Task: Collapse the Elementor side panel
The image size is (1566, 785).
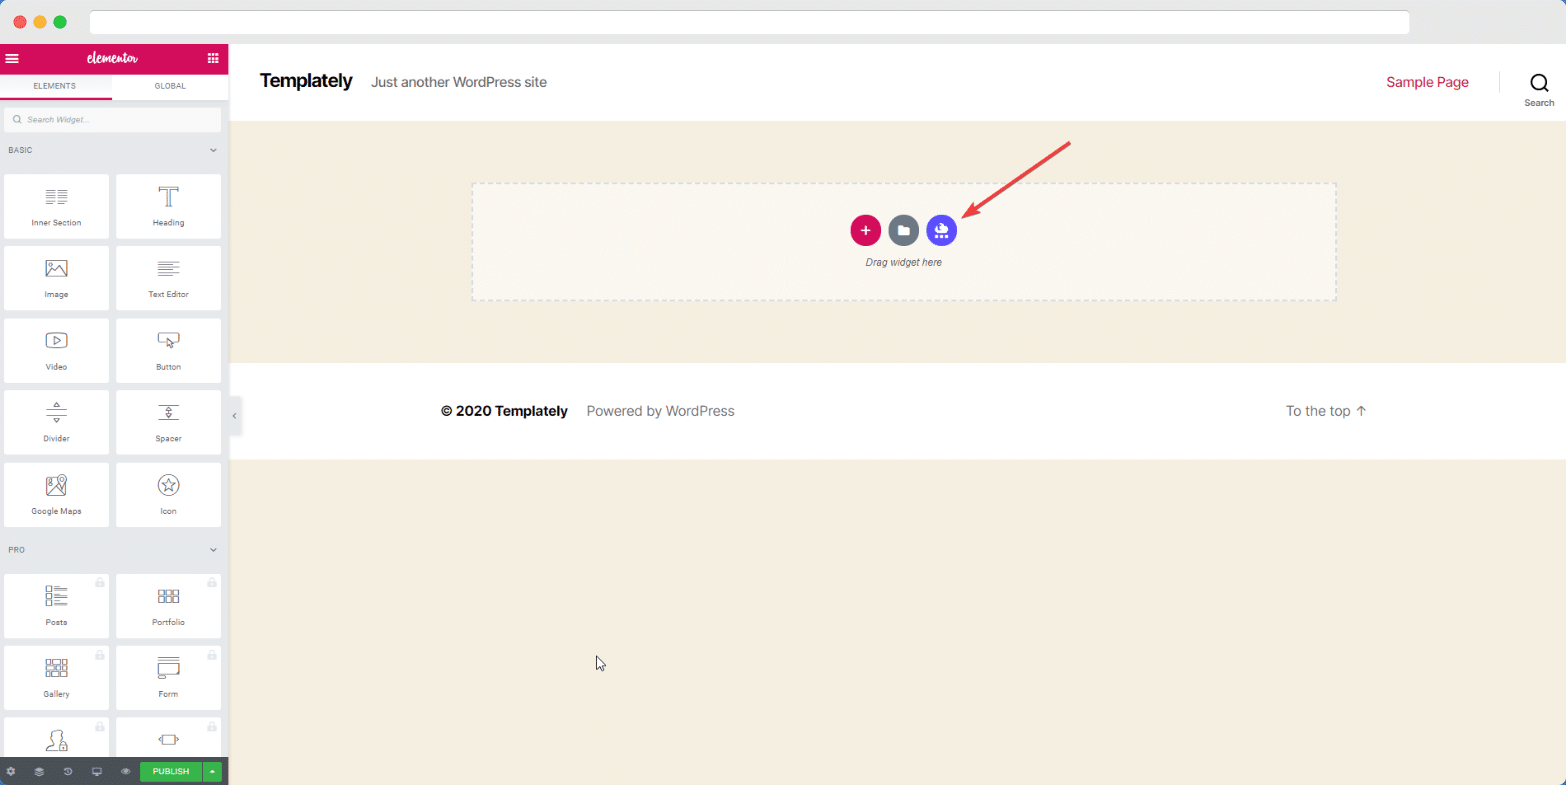Action: click(235, 415)
